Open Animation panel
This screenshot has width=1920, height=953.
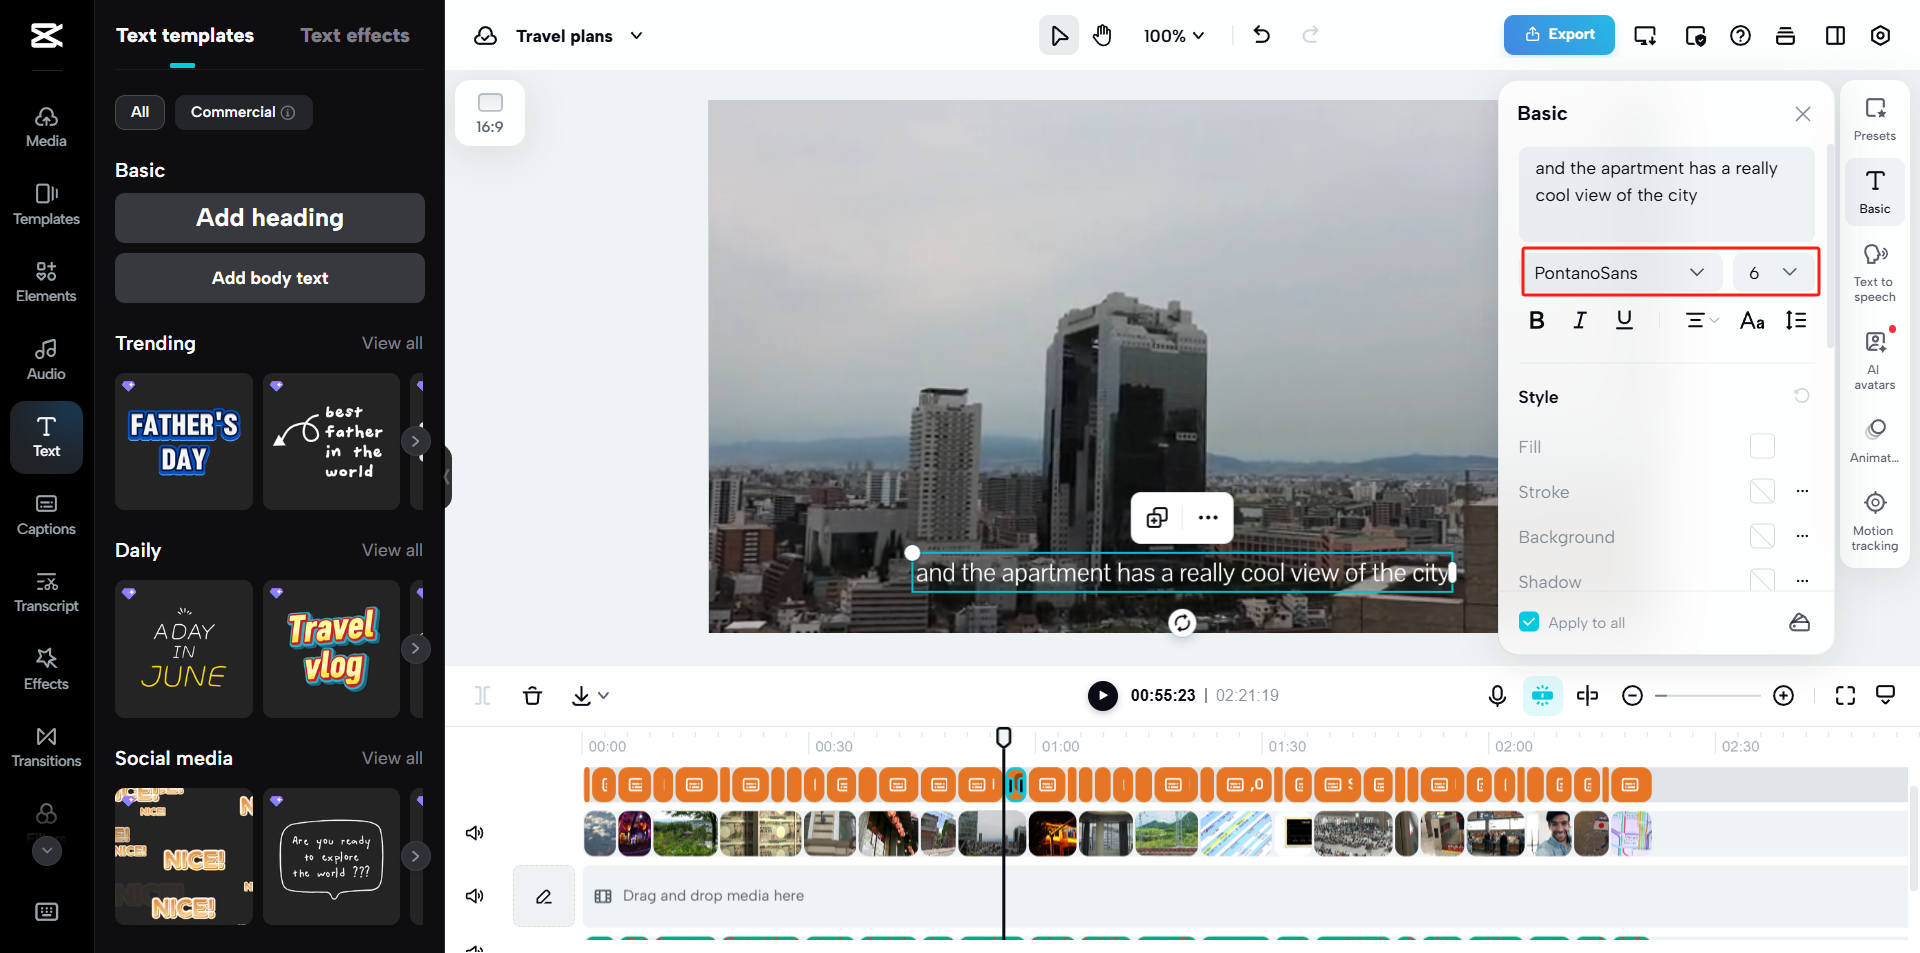tap(1875, 441)
